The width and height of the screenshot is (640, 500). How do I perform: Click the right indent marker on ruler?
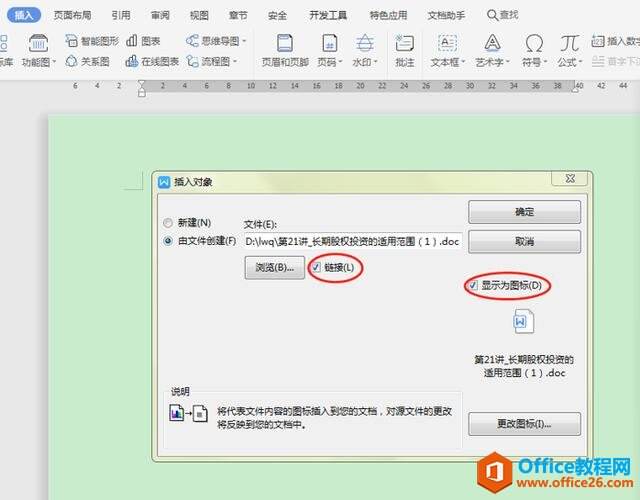(x=575, y=89)
